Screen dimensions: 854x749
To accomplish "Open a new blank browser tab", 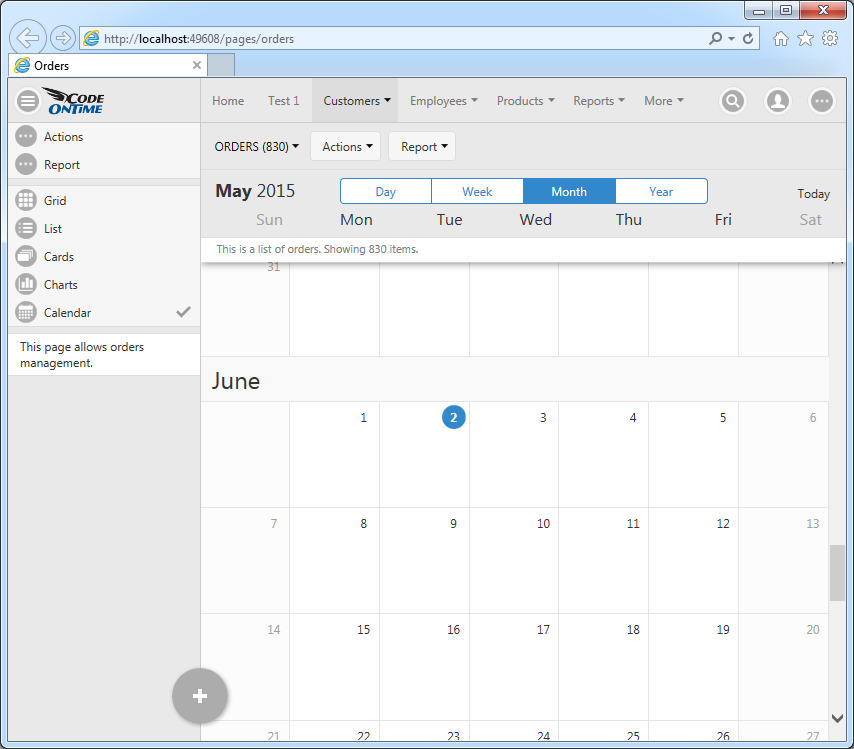I will click(x=221, y=65).
